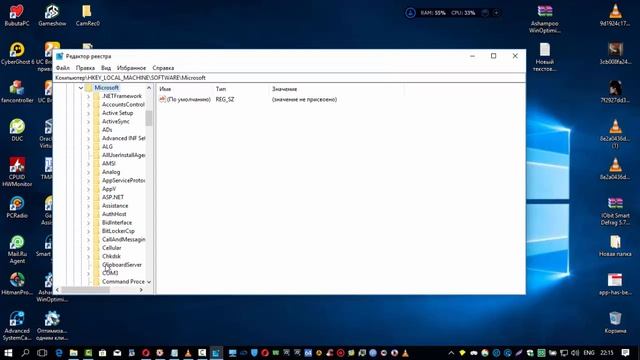Open taskbar search magnifier
The image size is (640, 360).
coord(25,353)
